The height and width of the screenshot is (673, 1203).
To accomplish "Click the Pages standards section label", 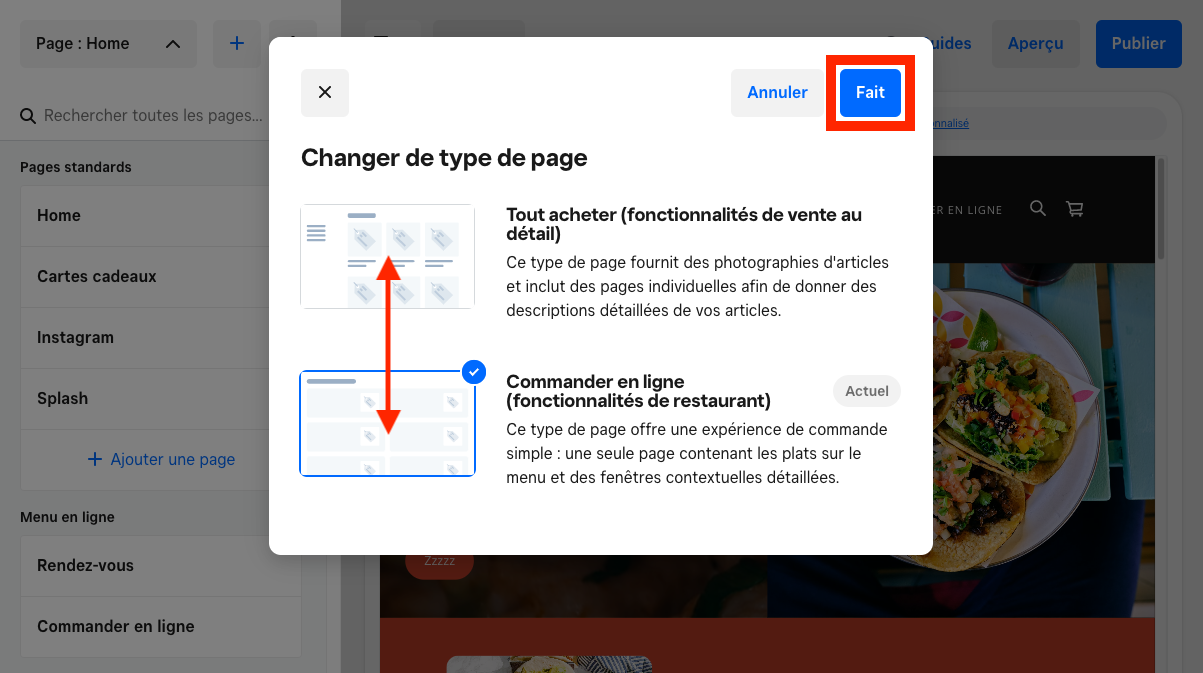I will pyautogui.click(x=76, y=167).
